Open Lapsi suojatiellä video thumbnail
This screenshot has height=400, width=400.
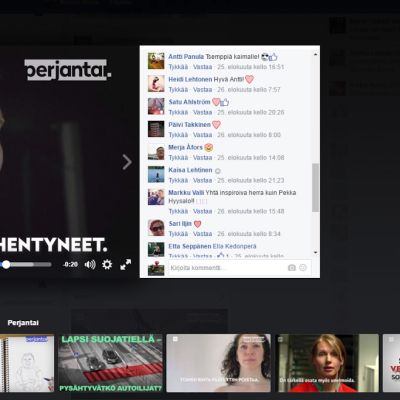tap(110, 363)
